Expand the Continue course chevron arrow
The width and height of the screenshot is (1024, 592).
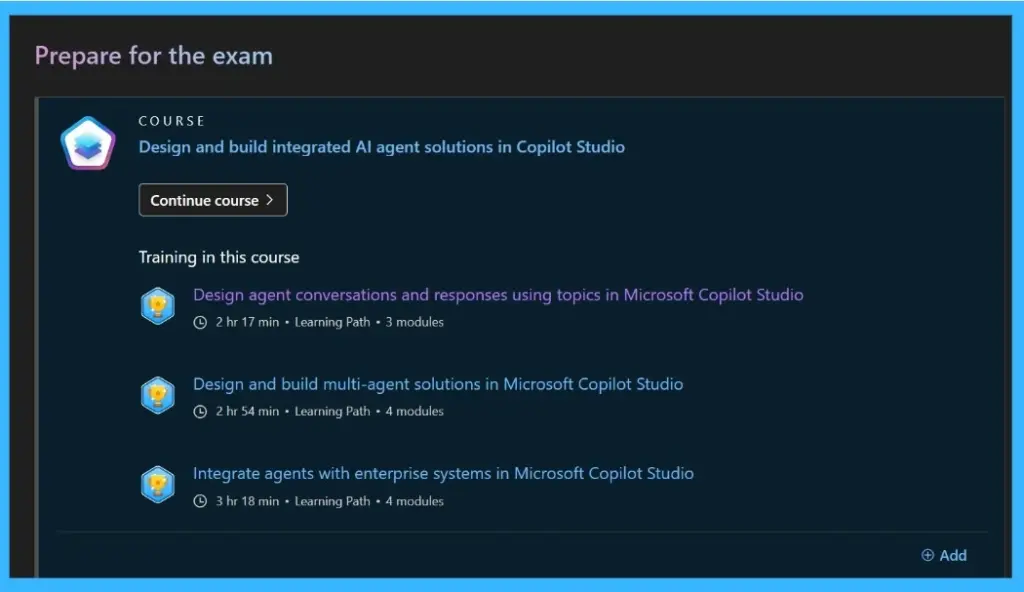pos(272,199)
